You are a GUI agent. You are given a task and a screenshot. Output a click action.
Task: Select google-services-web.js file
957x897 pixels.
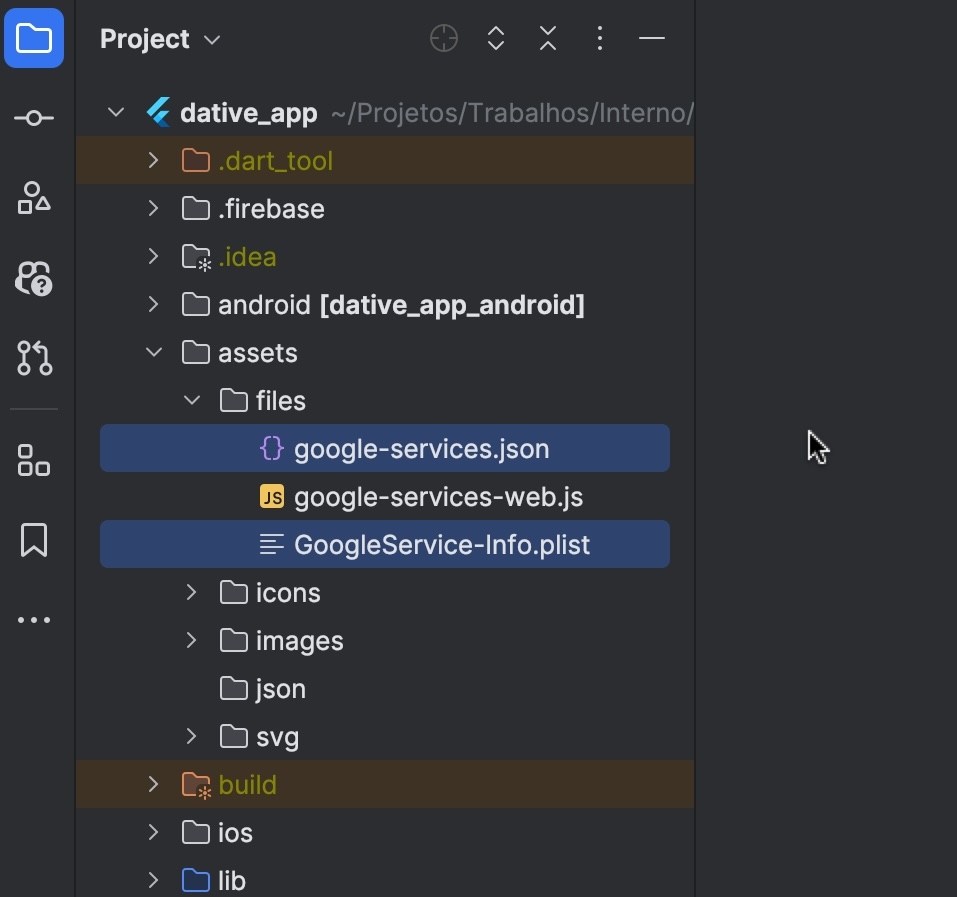(x=438, y=497)
